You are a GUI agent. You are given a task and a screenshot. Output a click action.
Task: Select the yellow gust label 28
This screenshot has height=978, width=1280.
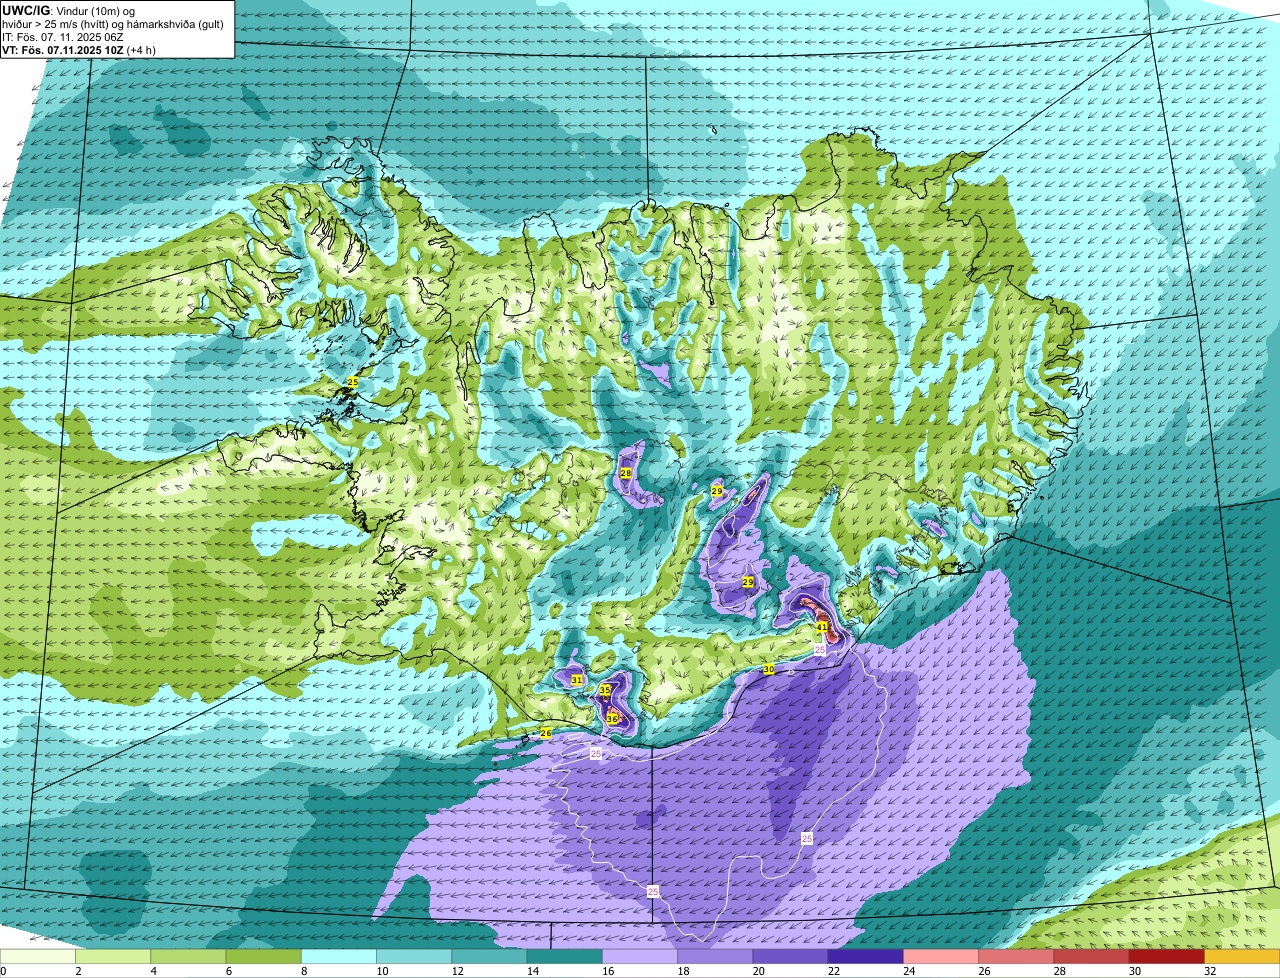(626, 473)
